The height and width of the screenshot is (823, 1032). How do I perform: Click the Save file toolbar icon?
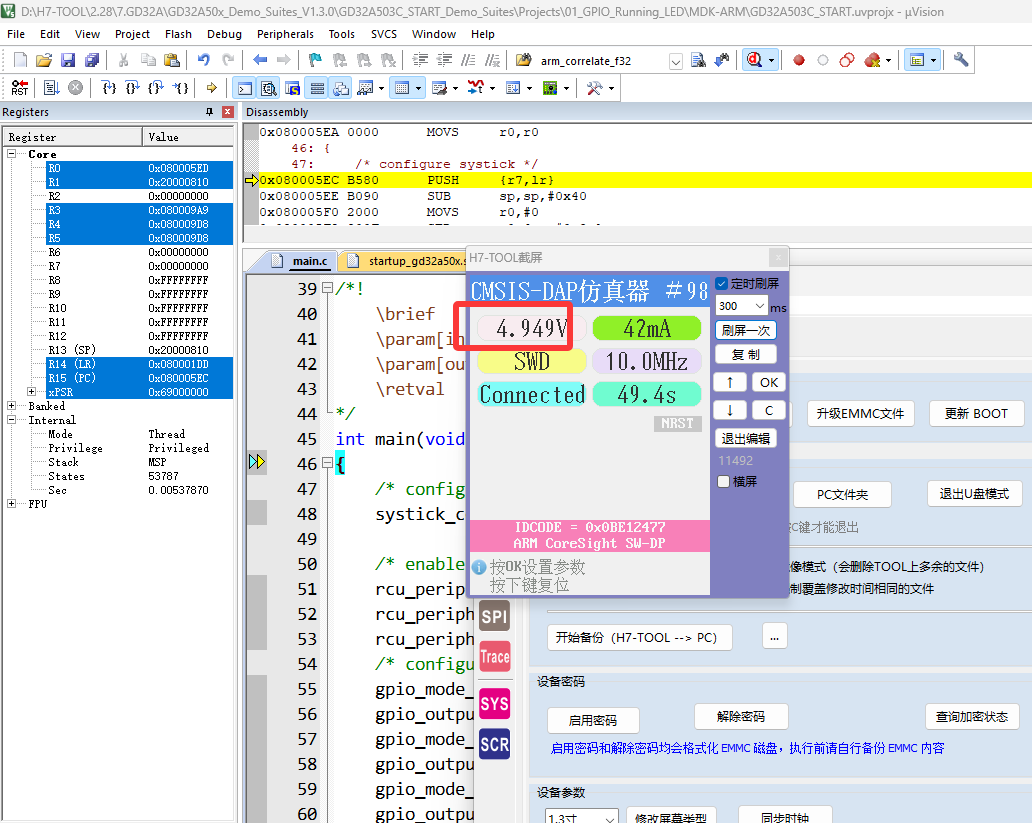(x=68, y=60)
